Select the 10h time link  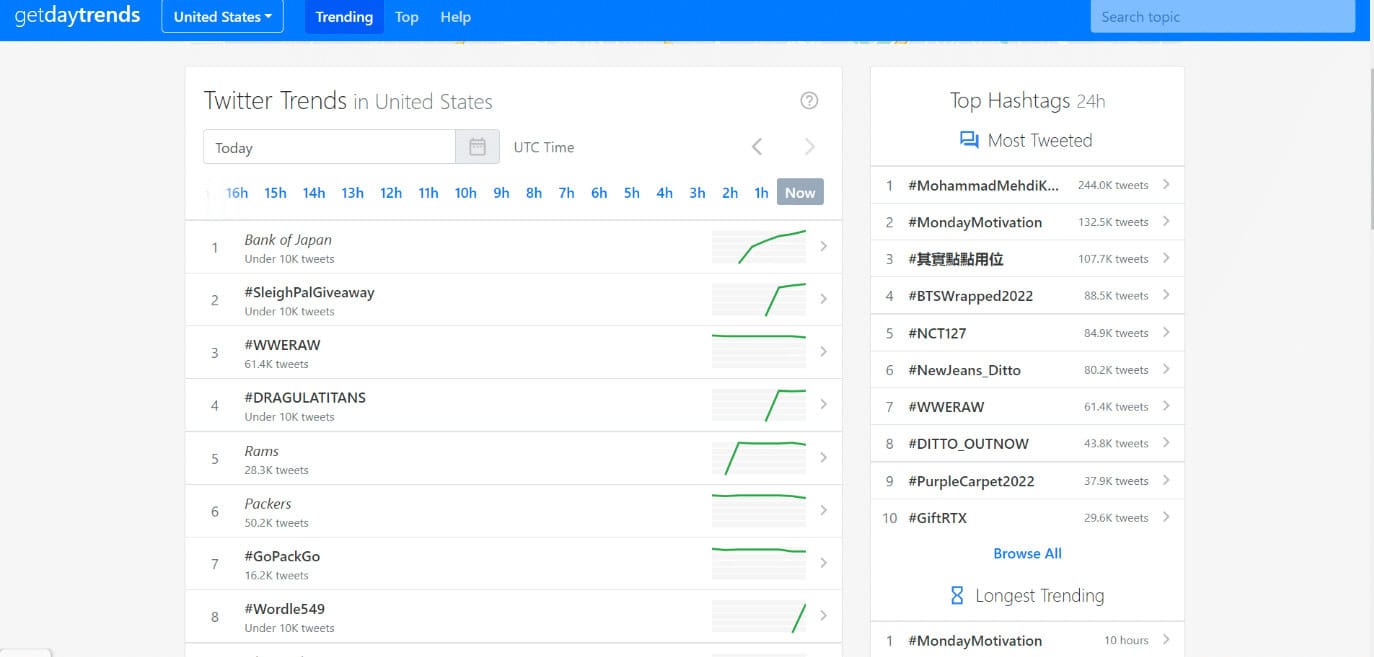coord(465,193)
